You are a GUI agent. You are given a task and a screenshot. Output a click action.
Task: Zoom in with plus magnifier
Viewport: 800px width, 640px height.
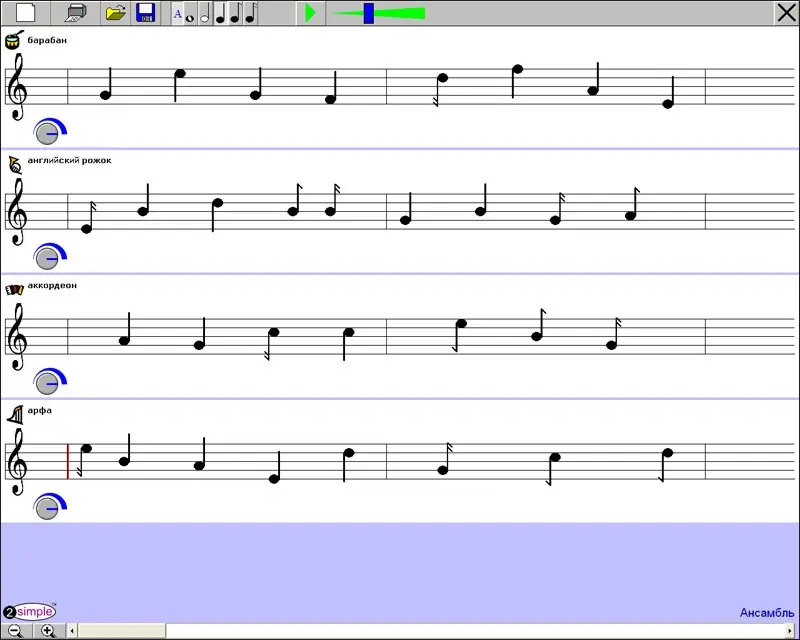(48, 631)
